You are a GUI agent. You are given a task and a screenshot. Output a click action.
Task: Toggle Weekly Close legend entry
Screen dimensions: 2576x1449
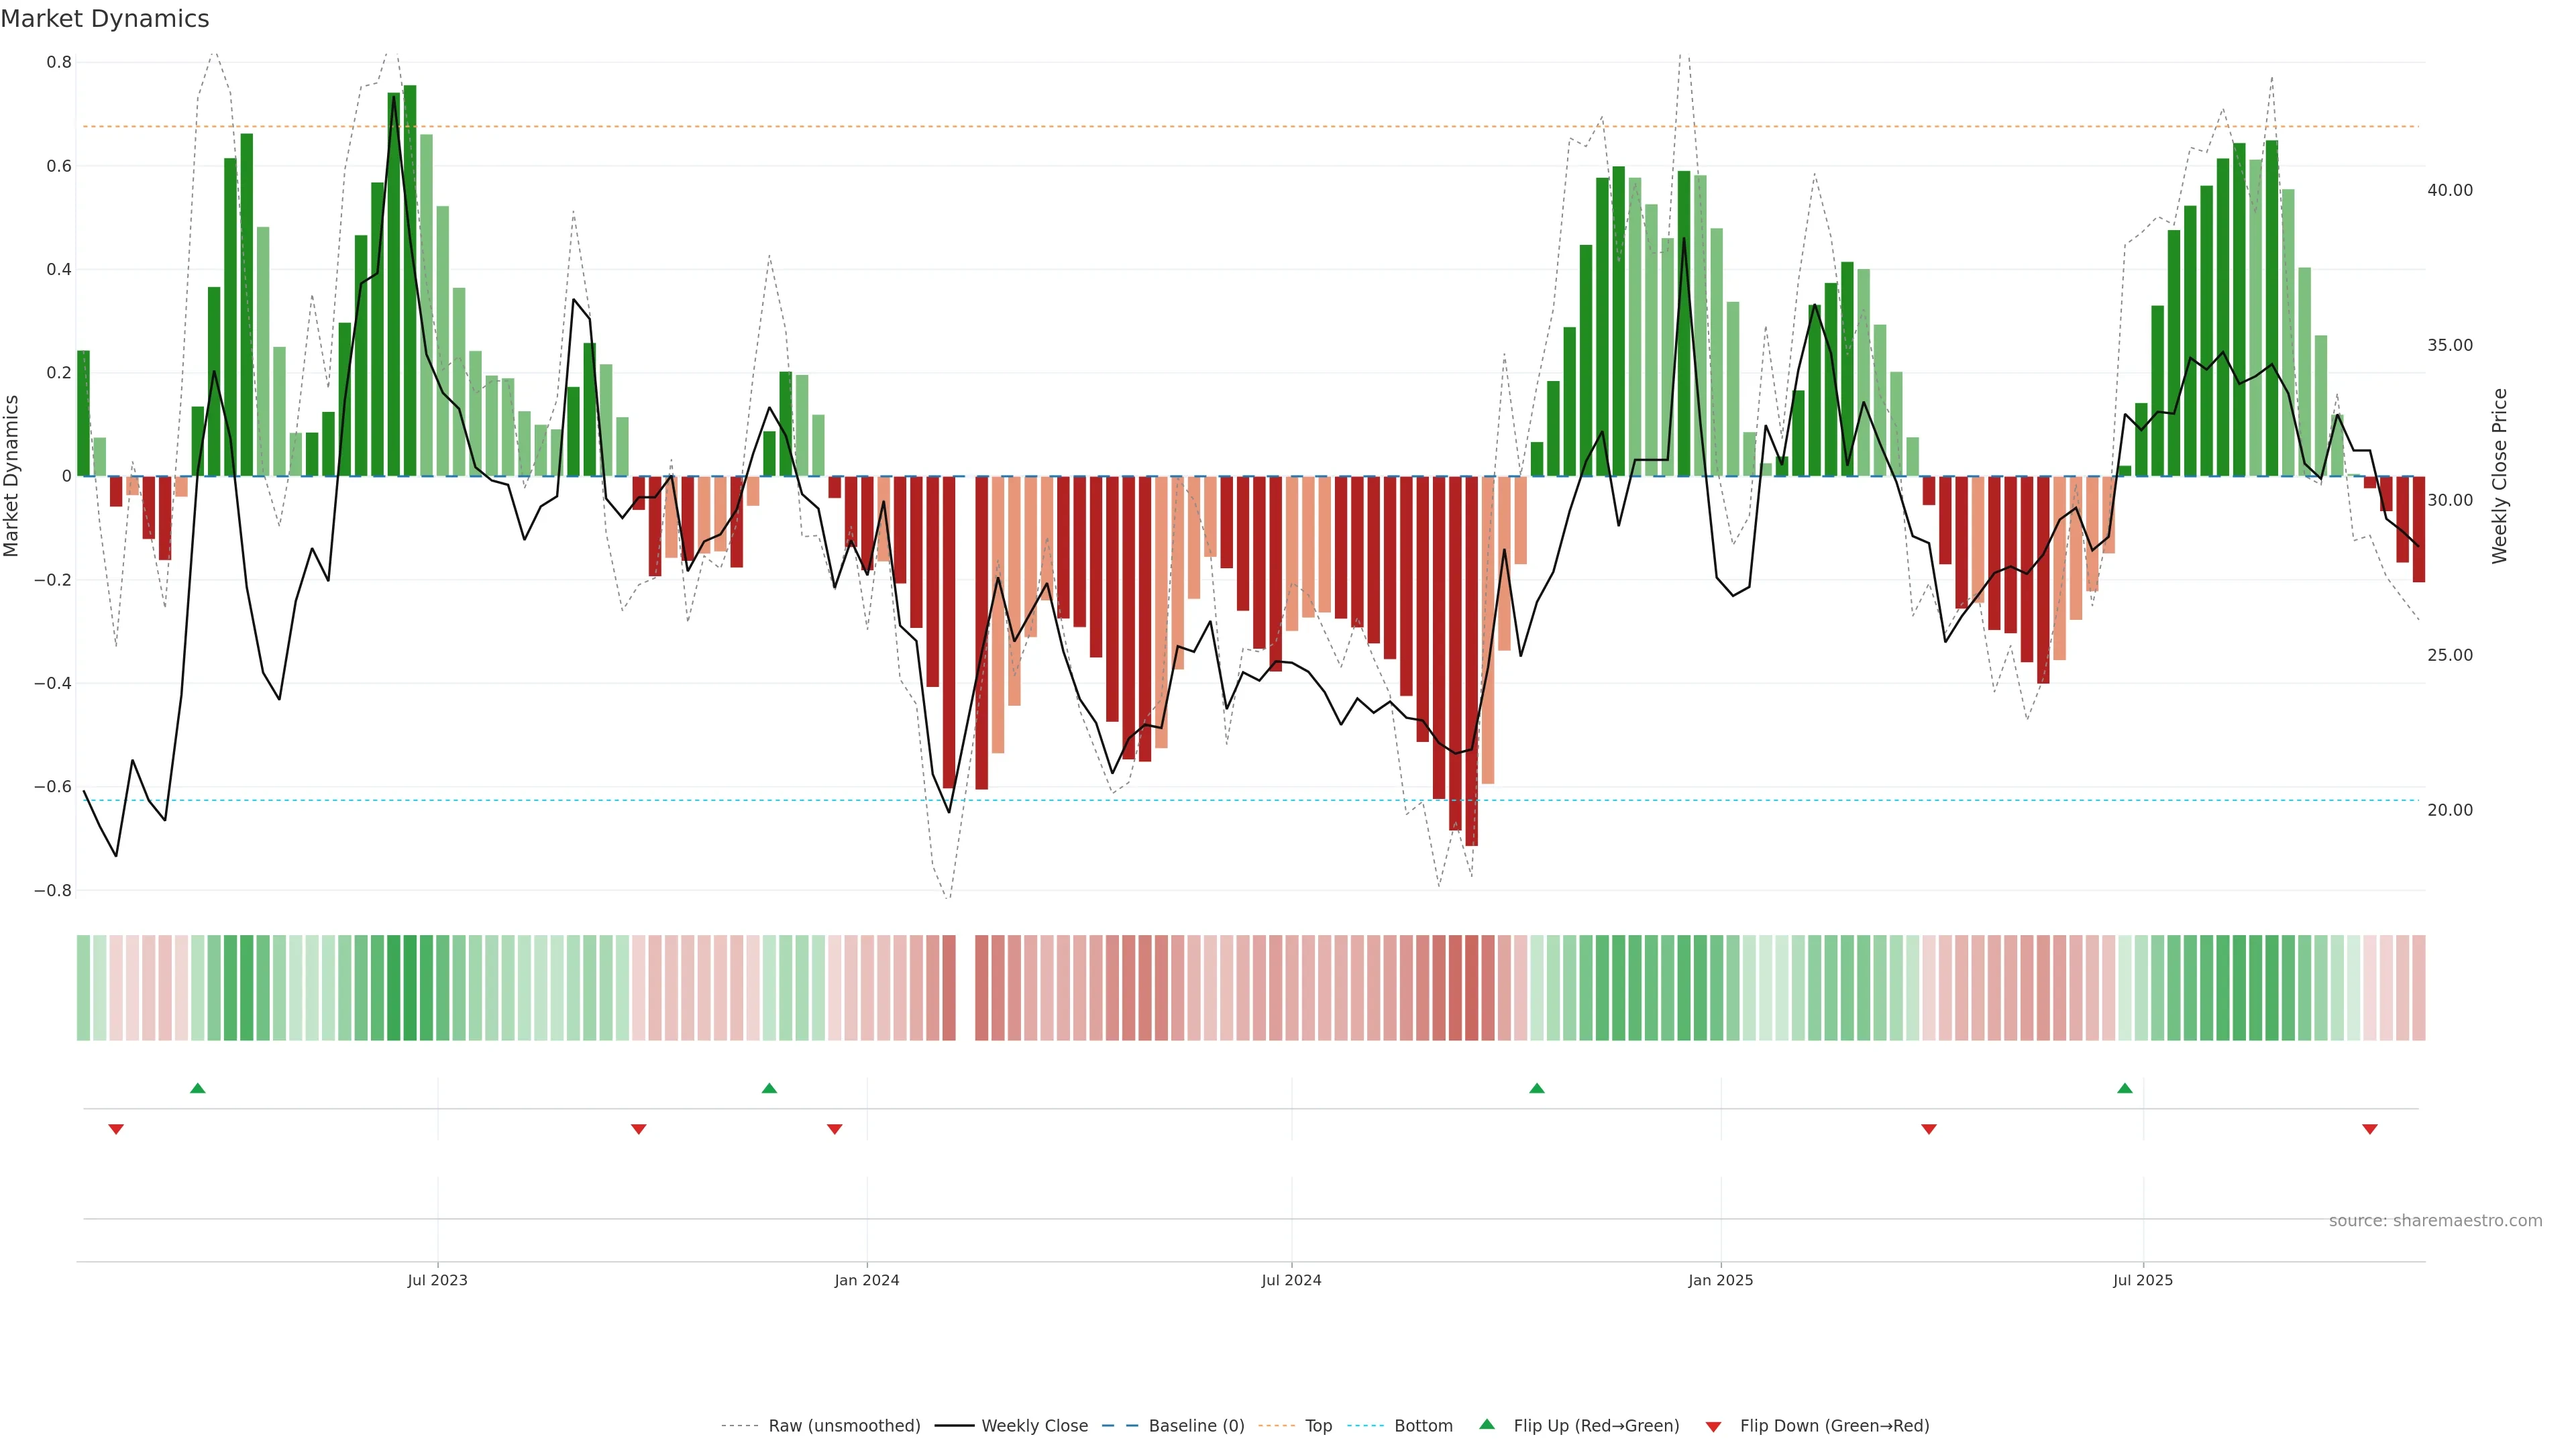click(x=1034, y=1426)
